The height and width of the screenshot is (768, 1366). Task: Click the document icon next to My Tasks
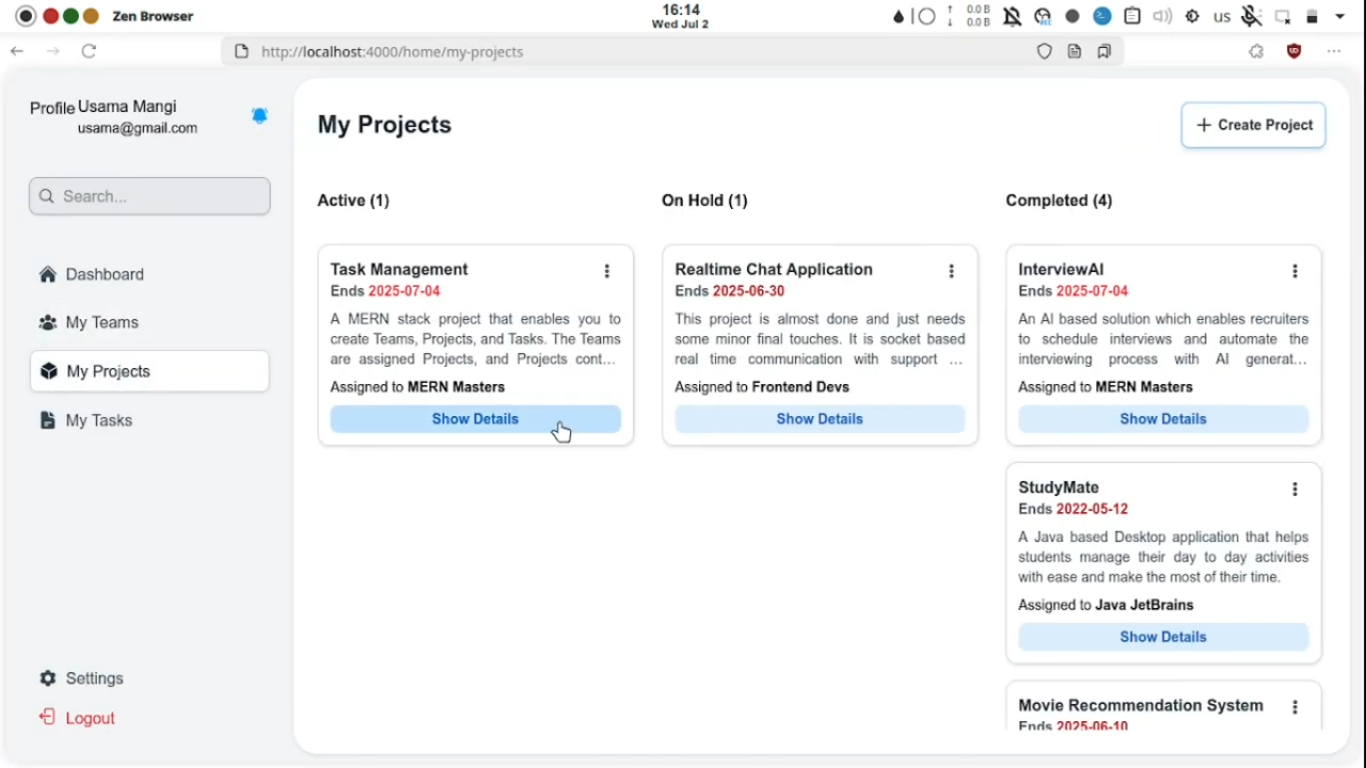coord(47,420)
